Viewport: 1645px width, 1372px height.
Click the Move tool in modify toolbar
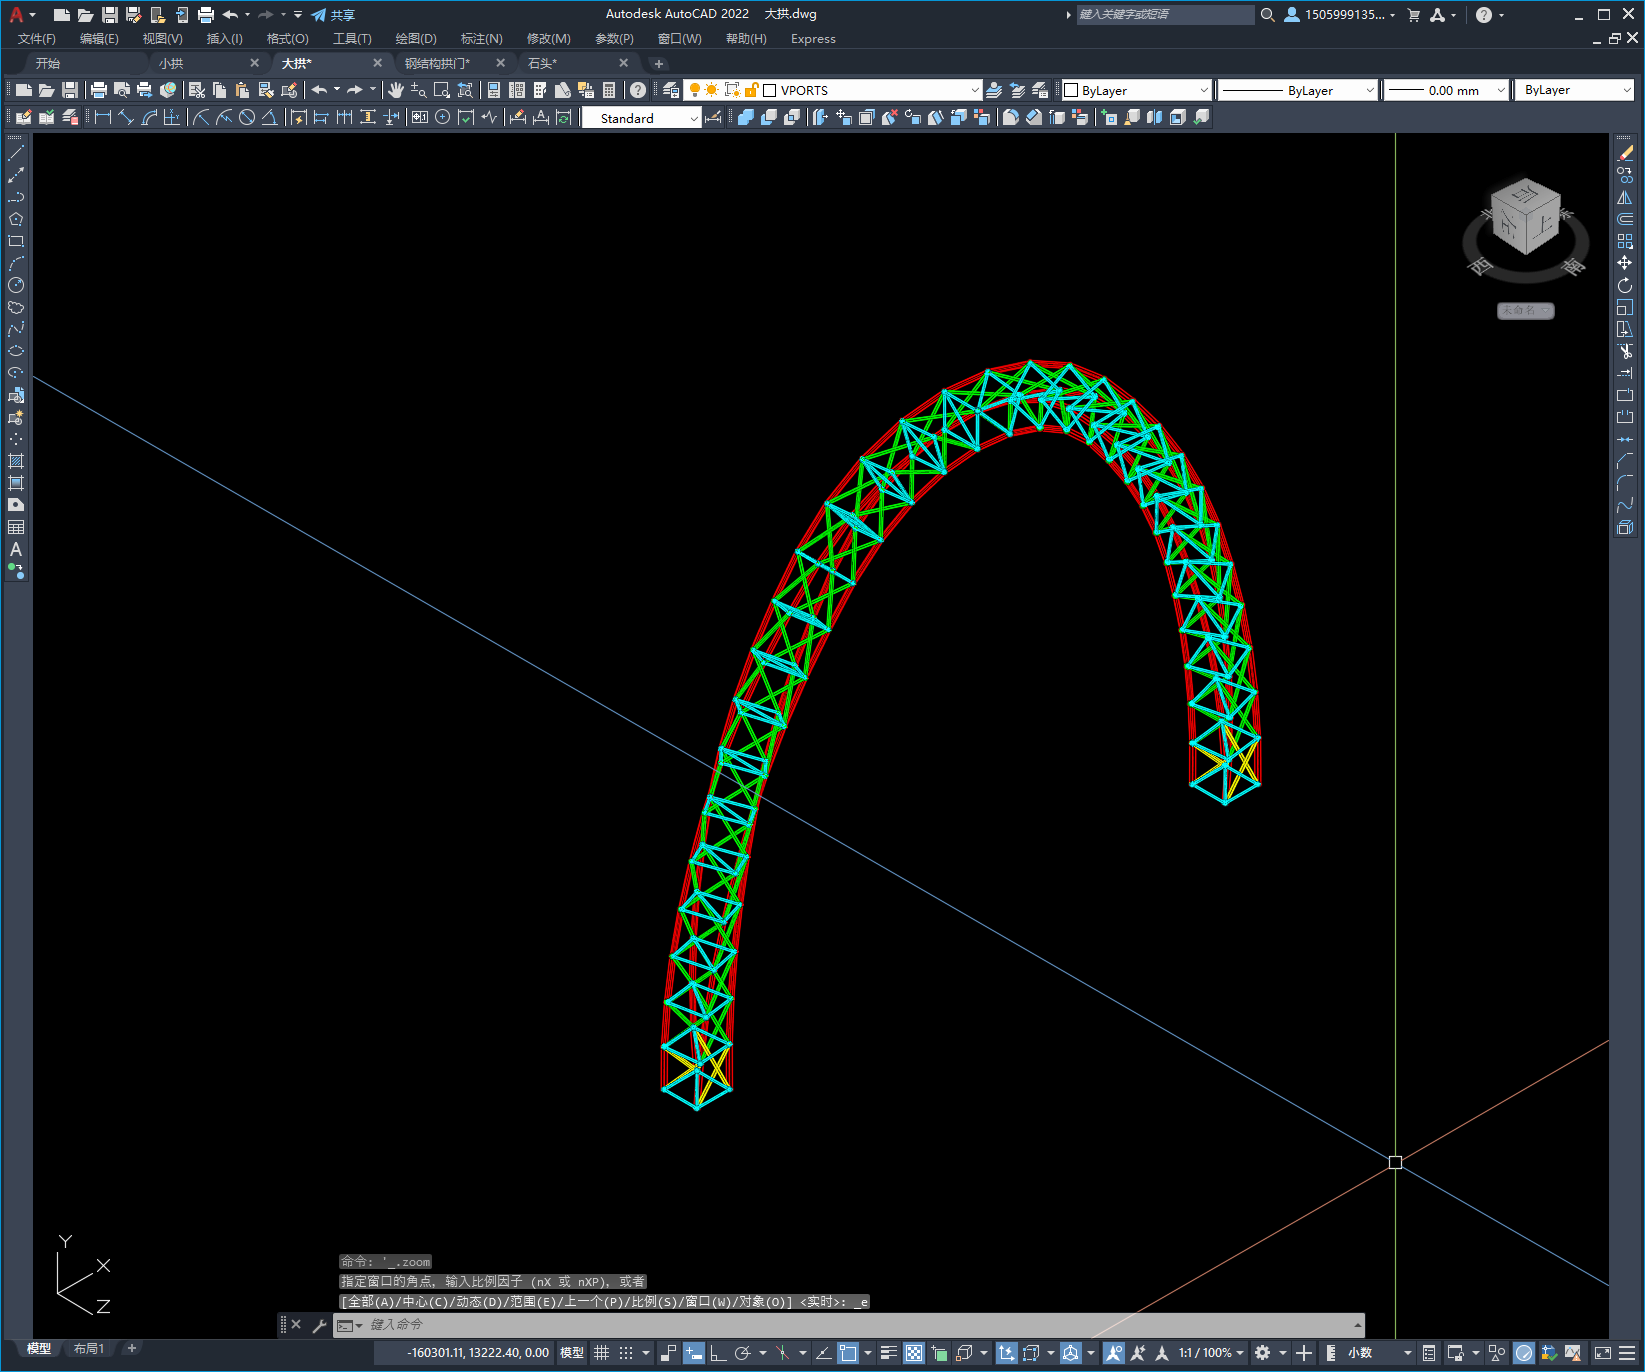tap(1625, 263)
